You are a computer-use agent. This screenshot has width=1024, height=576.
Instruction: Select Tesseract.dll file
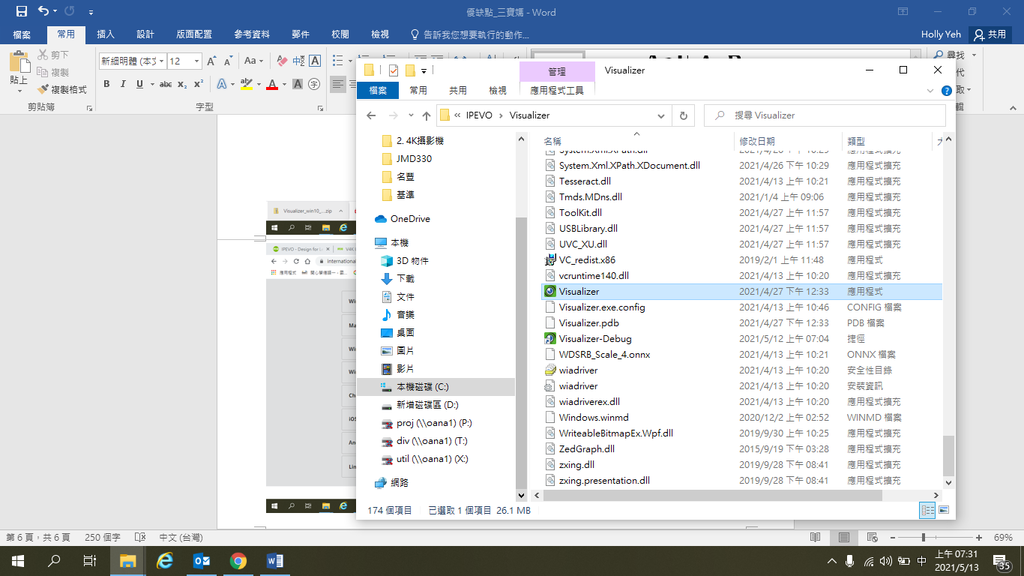[x=584, y=181]
